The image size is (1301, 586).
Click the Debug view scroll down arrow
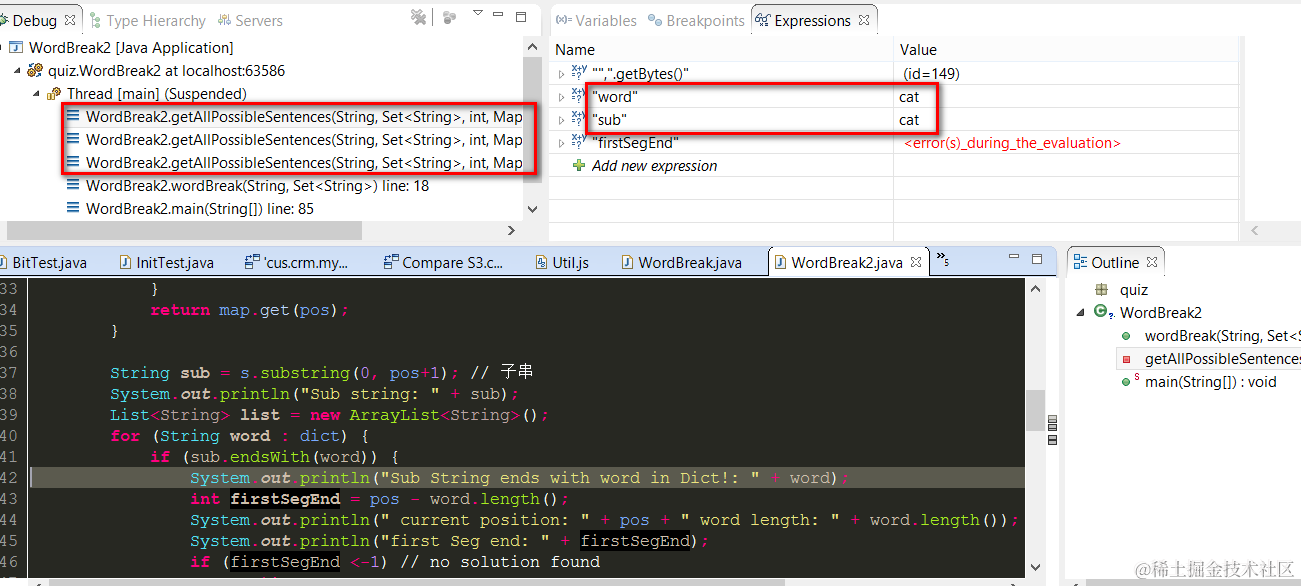pyautogui.click(x=532, y=209)
